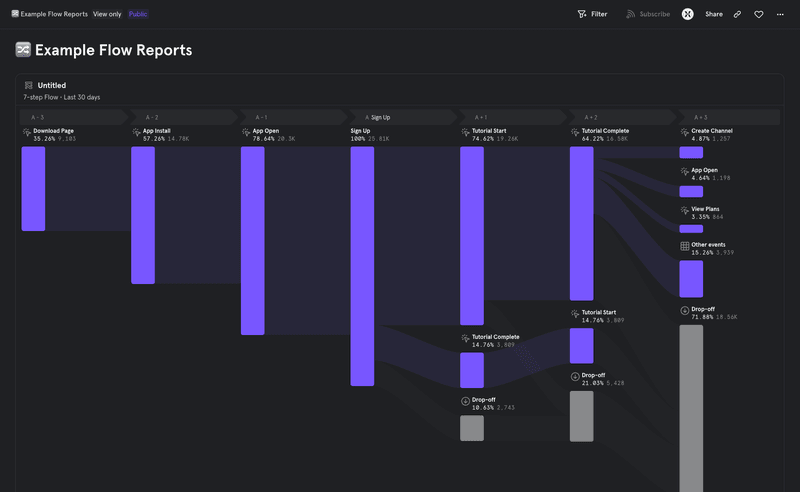Click the Public visibility badge
This screenshot has width=800, height=492.
138,14
